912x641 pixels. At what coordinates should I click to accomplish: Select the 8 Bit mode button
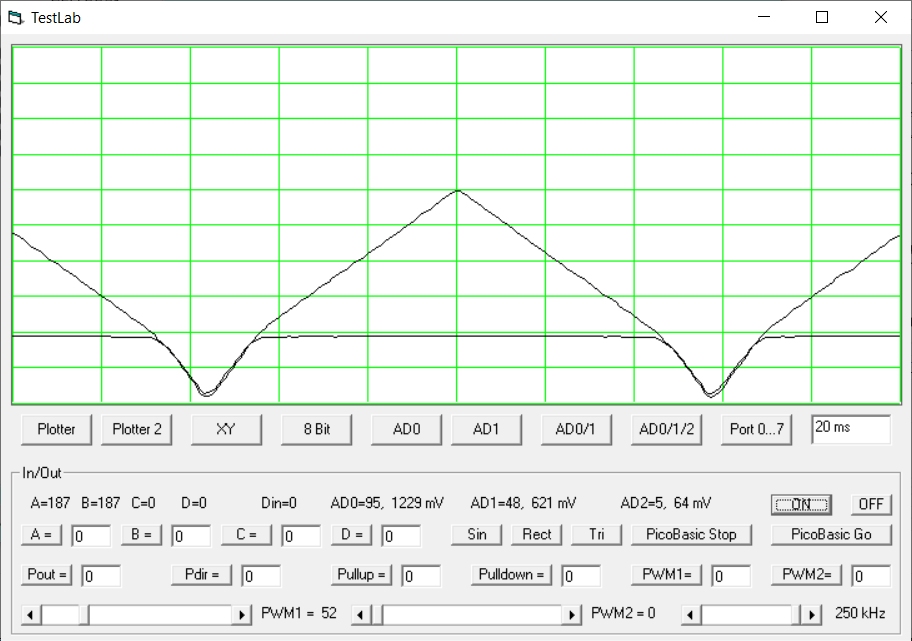coord(317,429)
